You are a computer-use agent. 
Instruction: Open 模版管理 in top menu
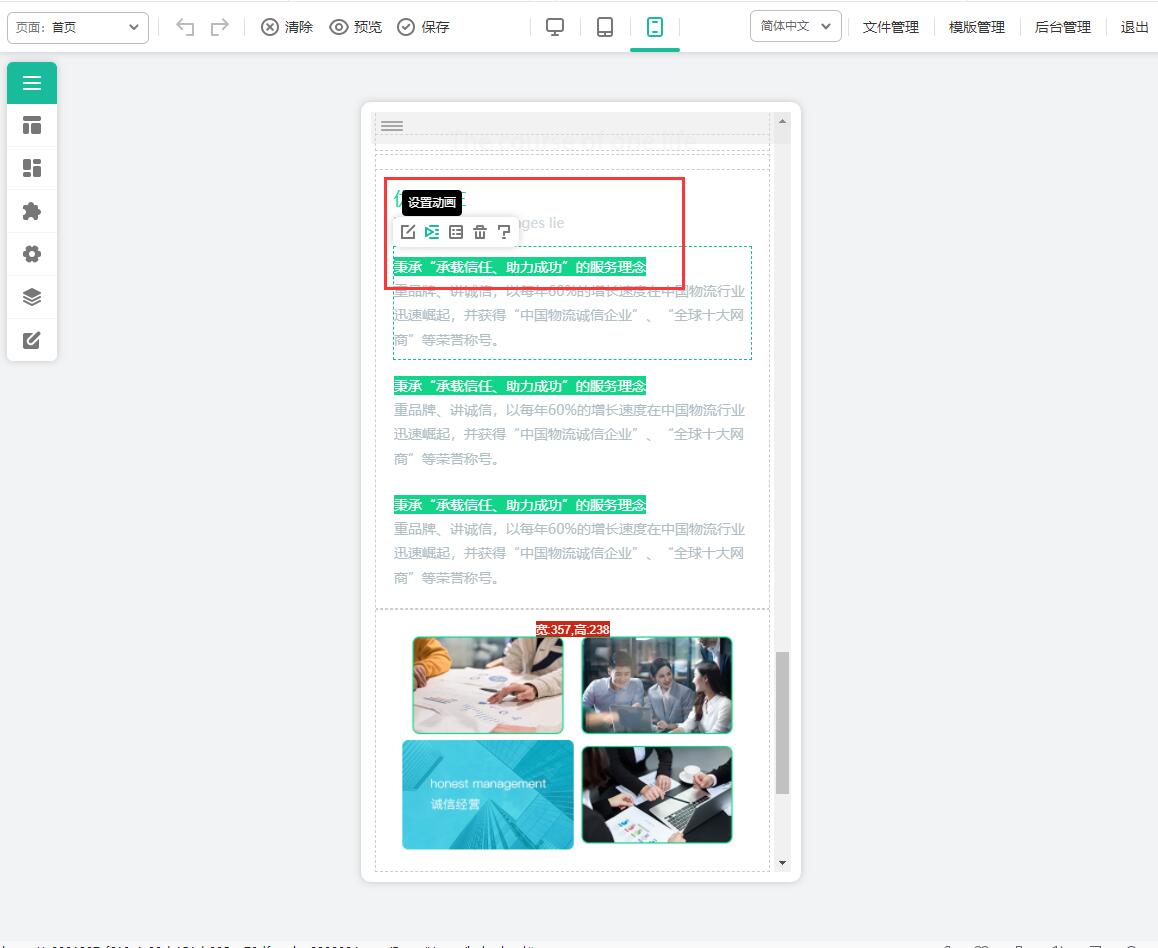(x=976, y=27)
